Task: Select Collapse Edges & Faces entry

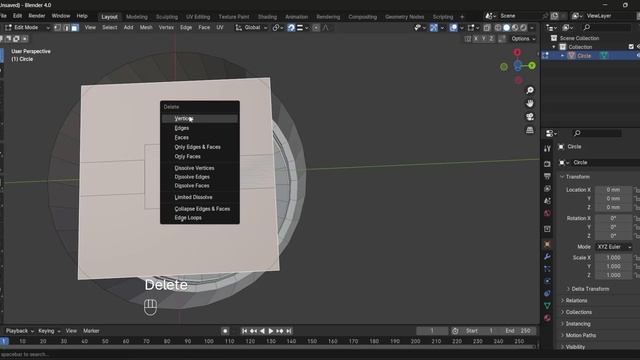Action: (200, 209)
